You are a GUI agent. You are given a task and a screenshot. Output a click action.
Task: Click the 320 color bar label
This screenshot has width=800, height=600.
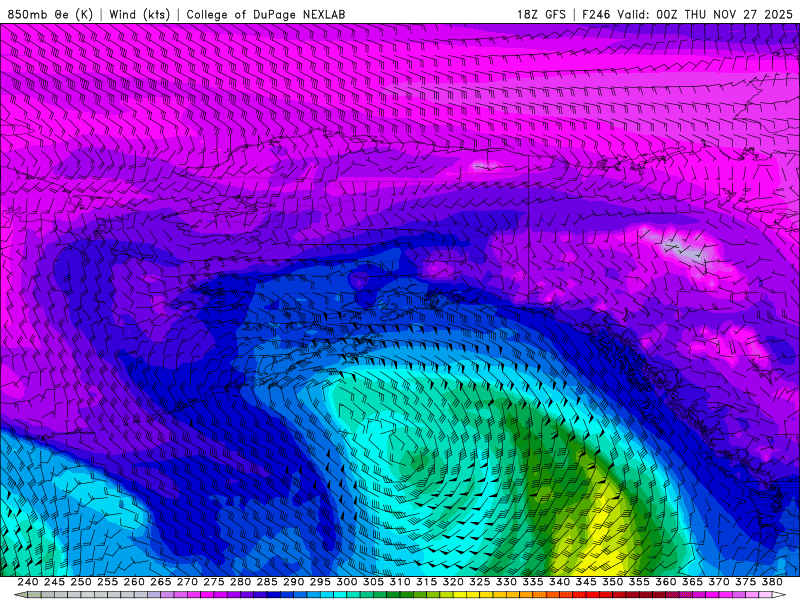point(453,582)
